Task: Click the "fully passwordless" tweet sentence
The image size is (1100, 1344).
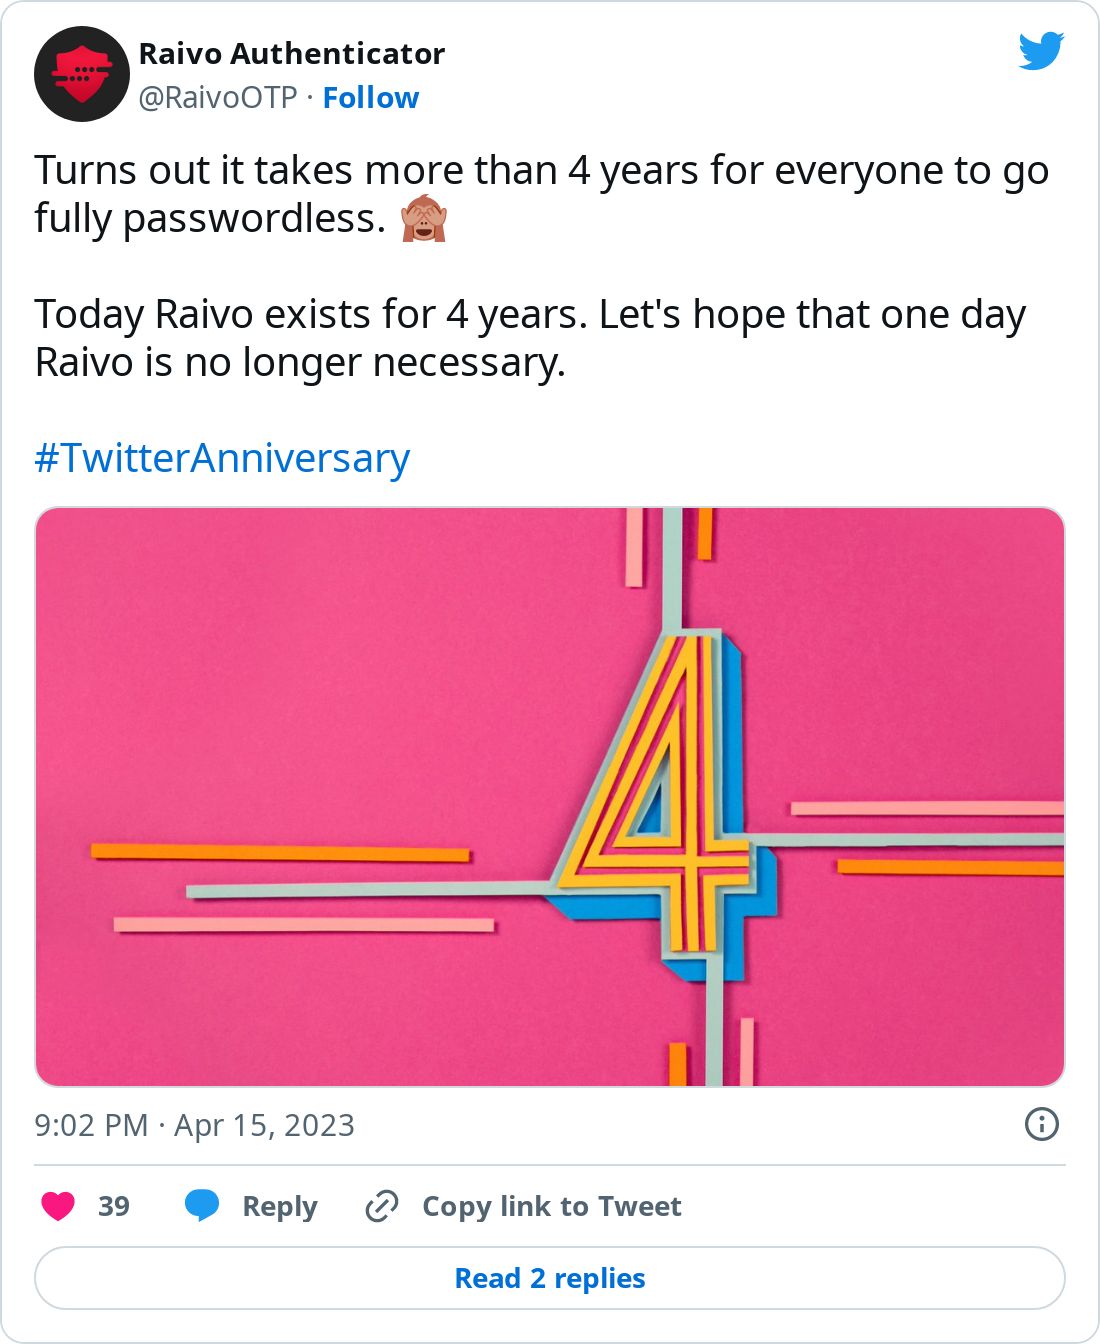Action: [210, 218]
